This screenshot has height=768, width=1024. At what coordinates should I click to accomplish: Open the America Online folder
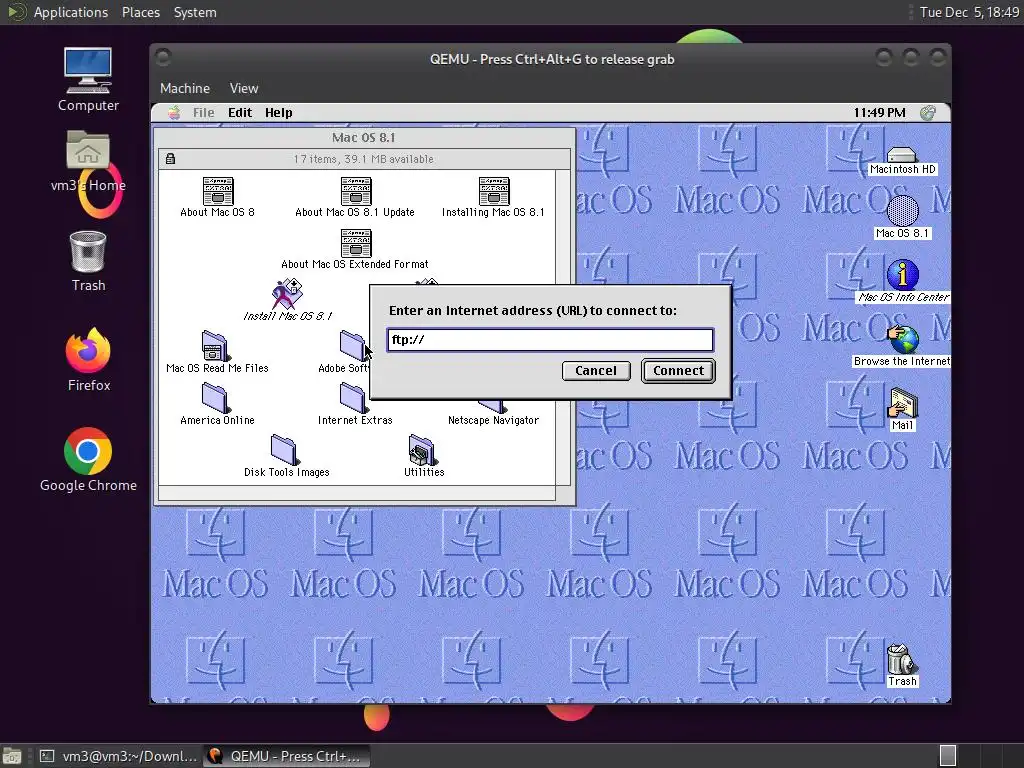click(214, 398)
